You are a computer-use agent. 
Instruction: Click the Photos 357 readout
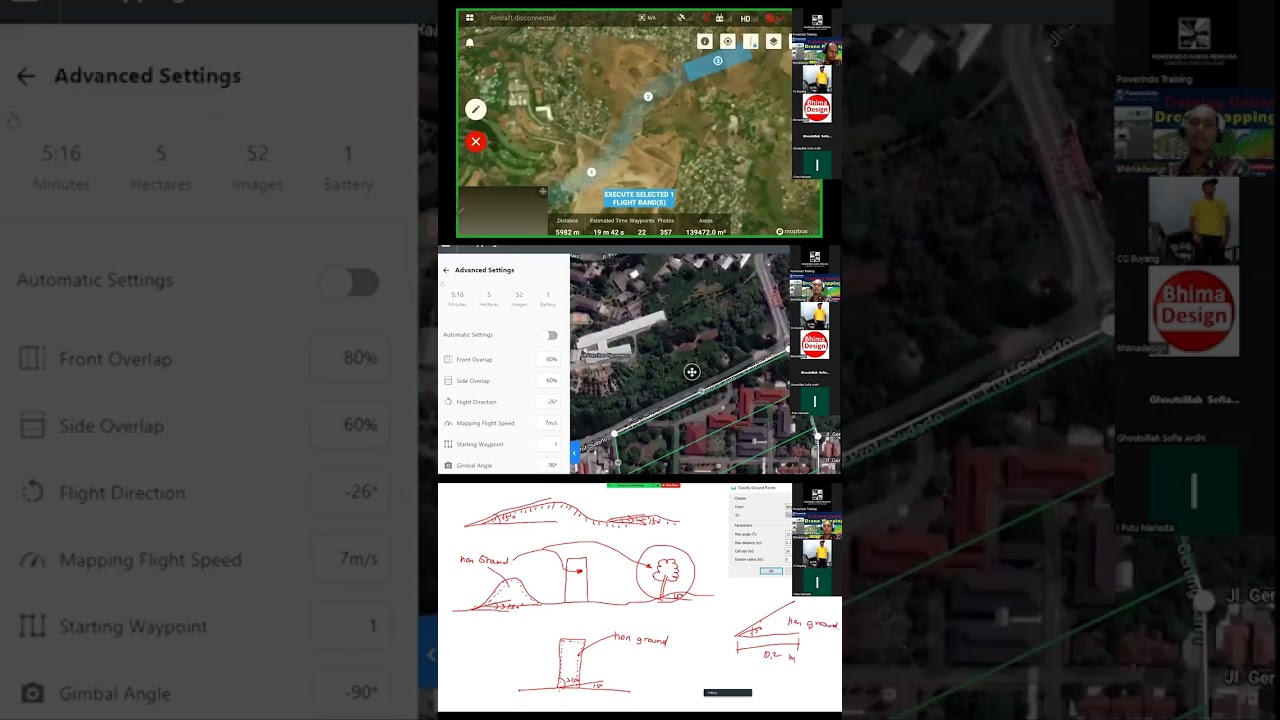[665, 226]
